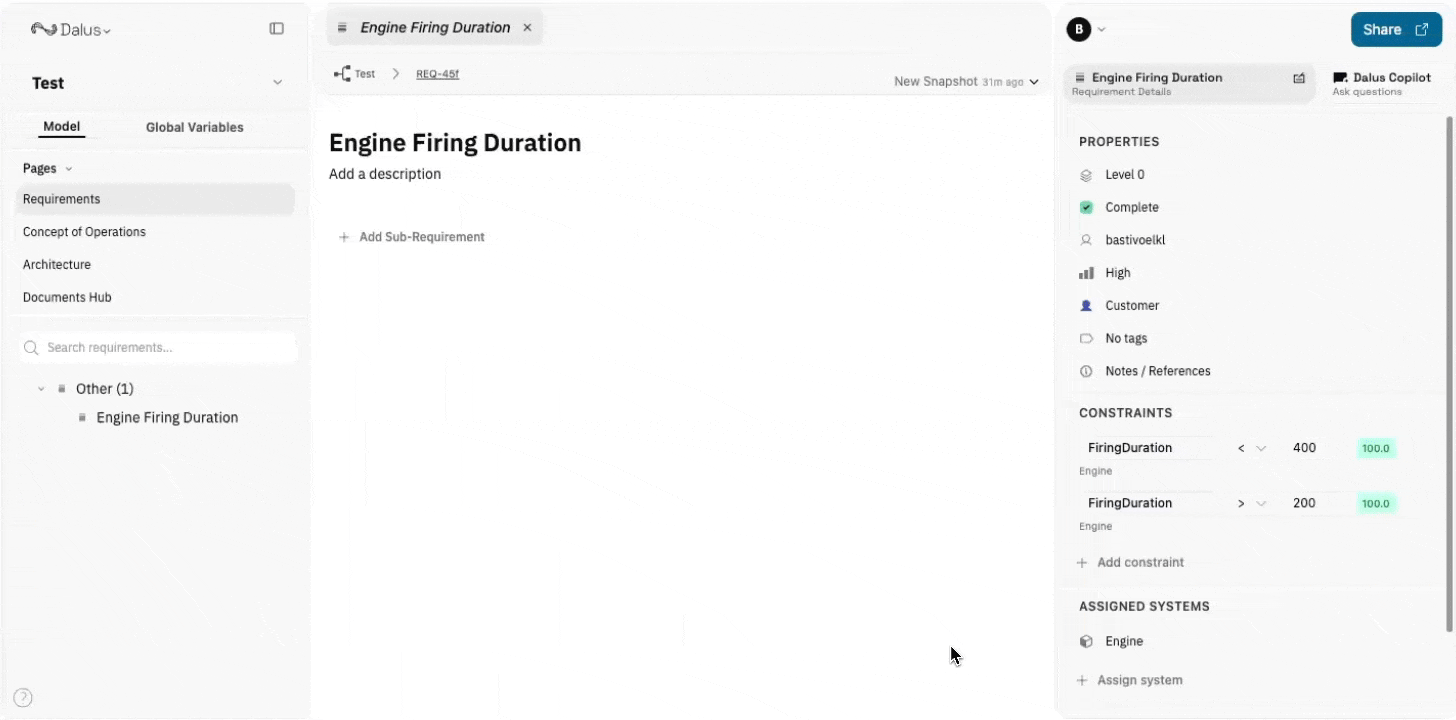Click the bastivoelkl assignee person icon
Image resolution: width=1456 pixels, height=720 pixels.
tap(1086, 240)
